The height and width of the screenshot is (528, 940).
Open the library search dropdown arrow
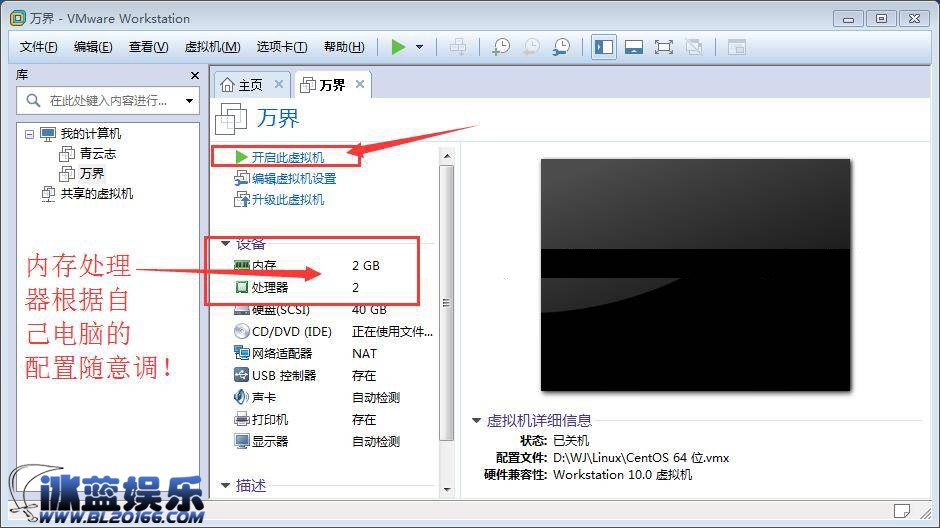tap(189, 101)
